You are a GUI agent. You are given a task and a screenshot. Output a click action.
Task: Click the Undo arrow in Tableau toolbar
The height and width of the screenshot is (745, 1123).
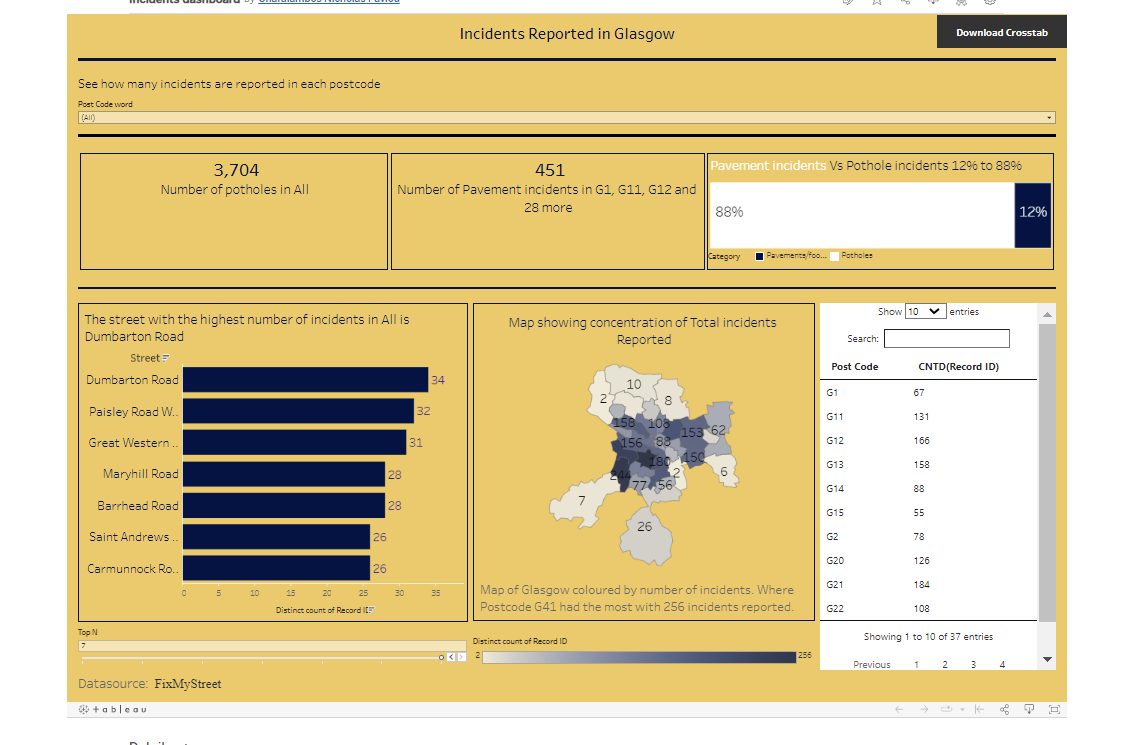(x=899, y=709)
